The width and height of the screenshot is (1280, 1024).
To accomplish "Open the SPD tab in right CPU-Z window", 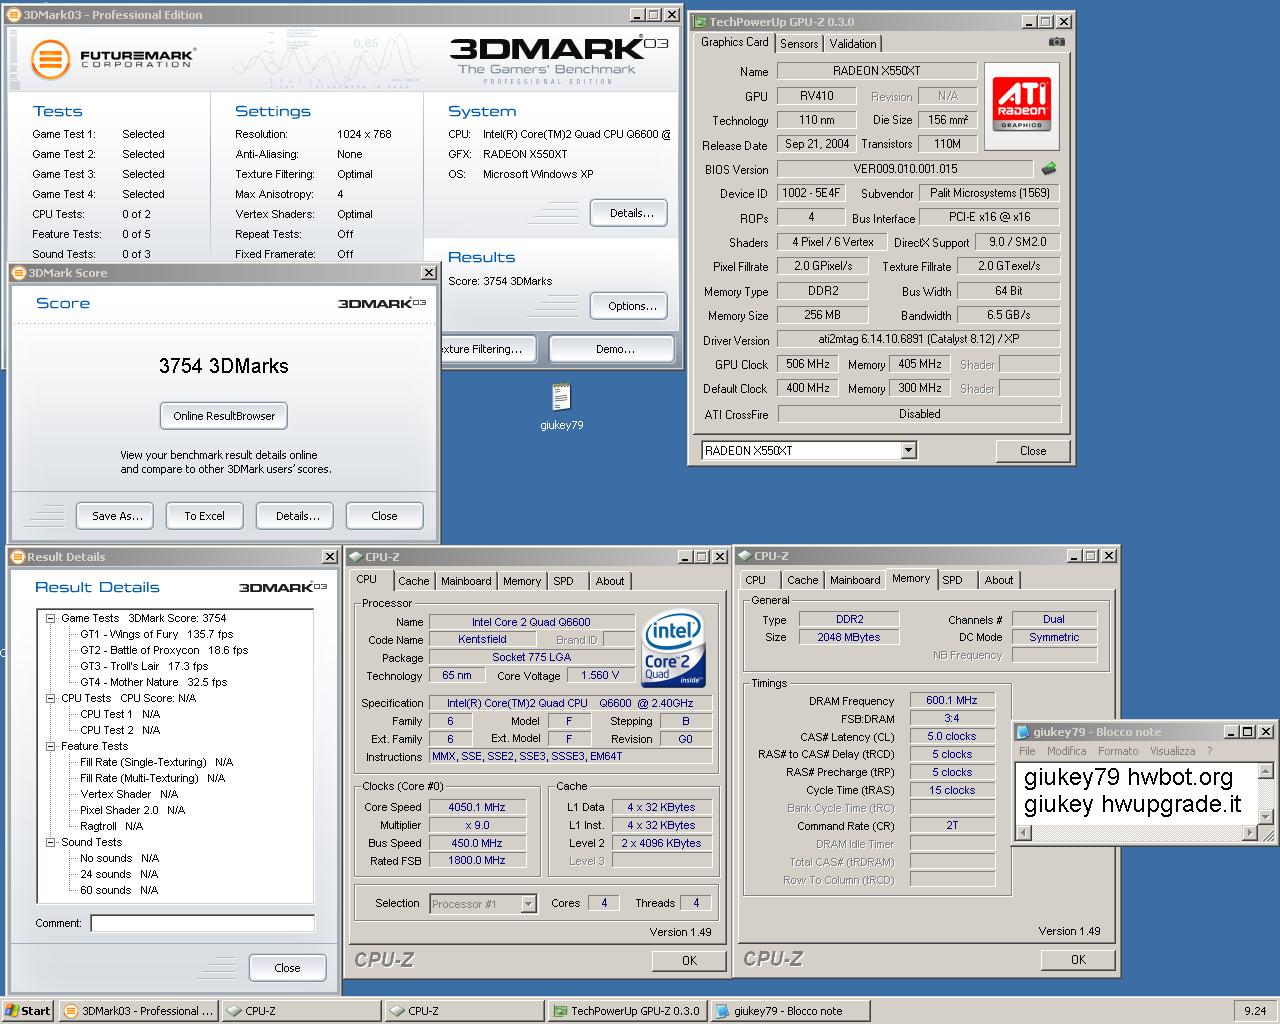I will pos(952,580).
